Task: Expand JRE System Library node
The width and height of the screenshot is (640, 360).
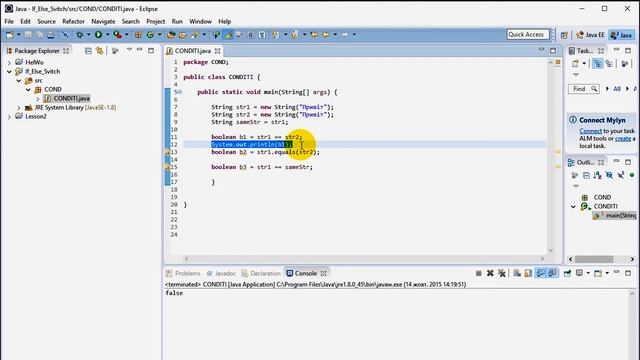Action: 19,108
